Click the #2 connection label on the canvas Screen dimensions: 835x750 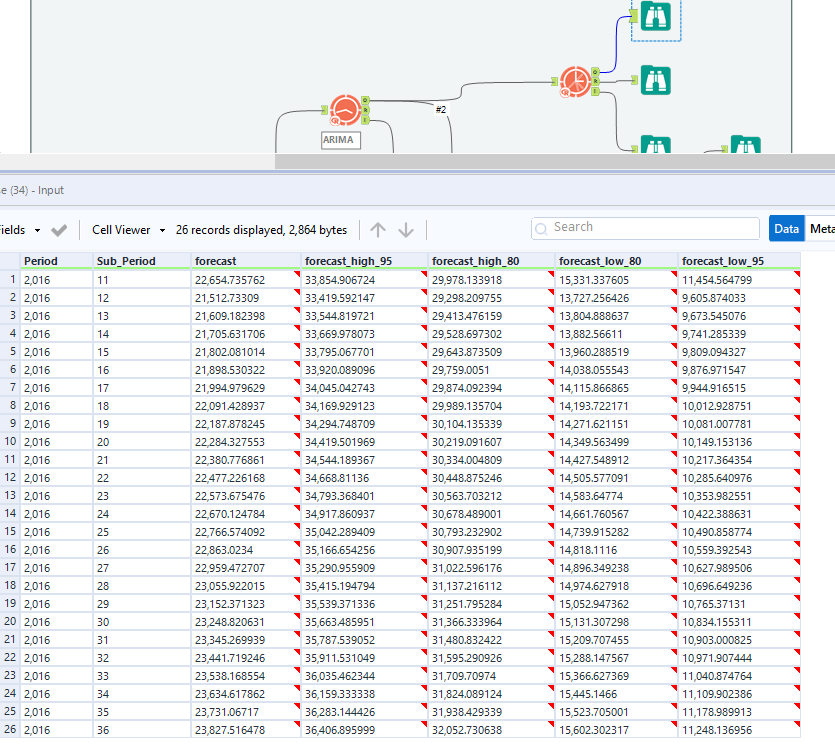pos(440,110)
